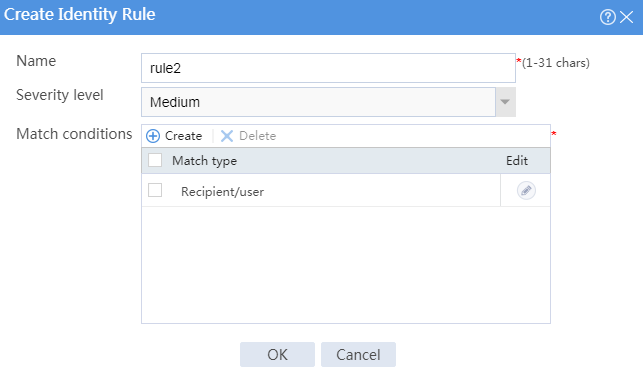This screenshot has width=643, height=383.
Task: Open the help question mark icon
Action: click(x=607, y=17)
